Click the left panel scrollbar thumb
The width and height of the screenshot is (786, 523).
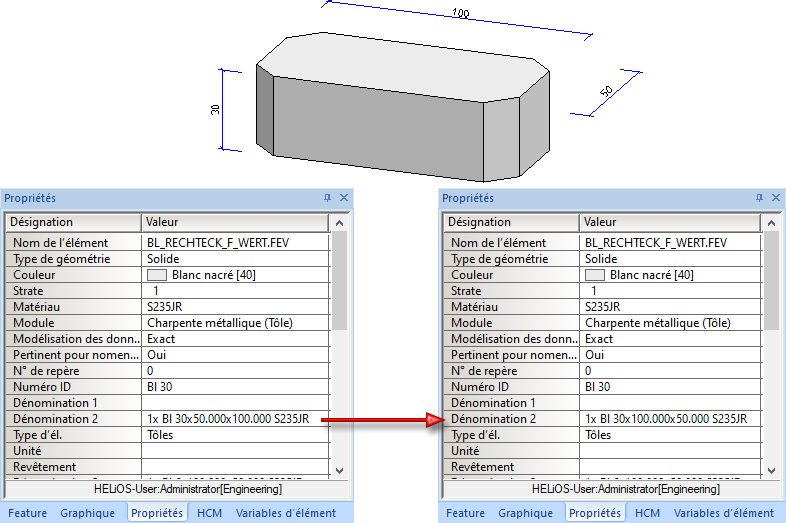tap(339, 281)
